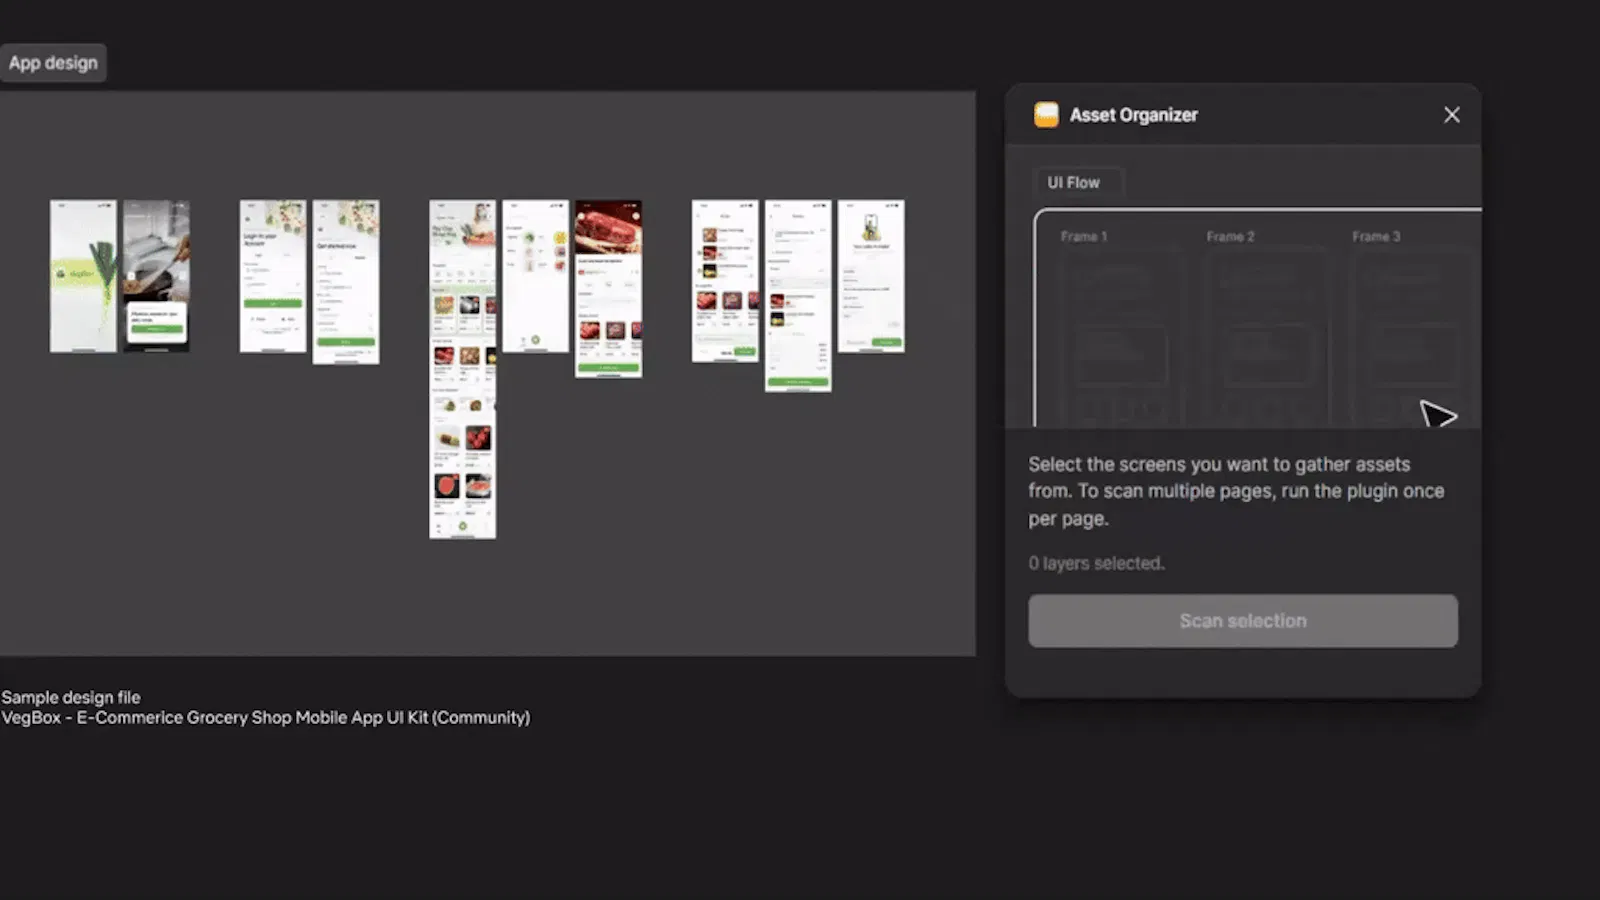
Task: Select the meat product detail screen
Action: point(609,288)
